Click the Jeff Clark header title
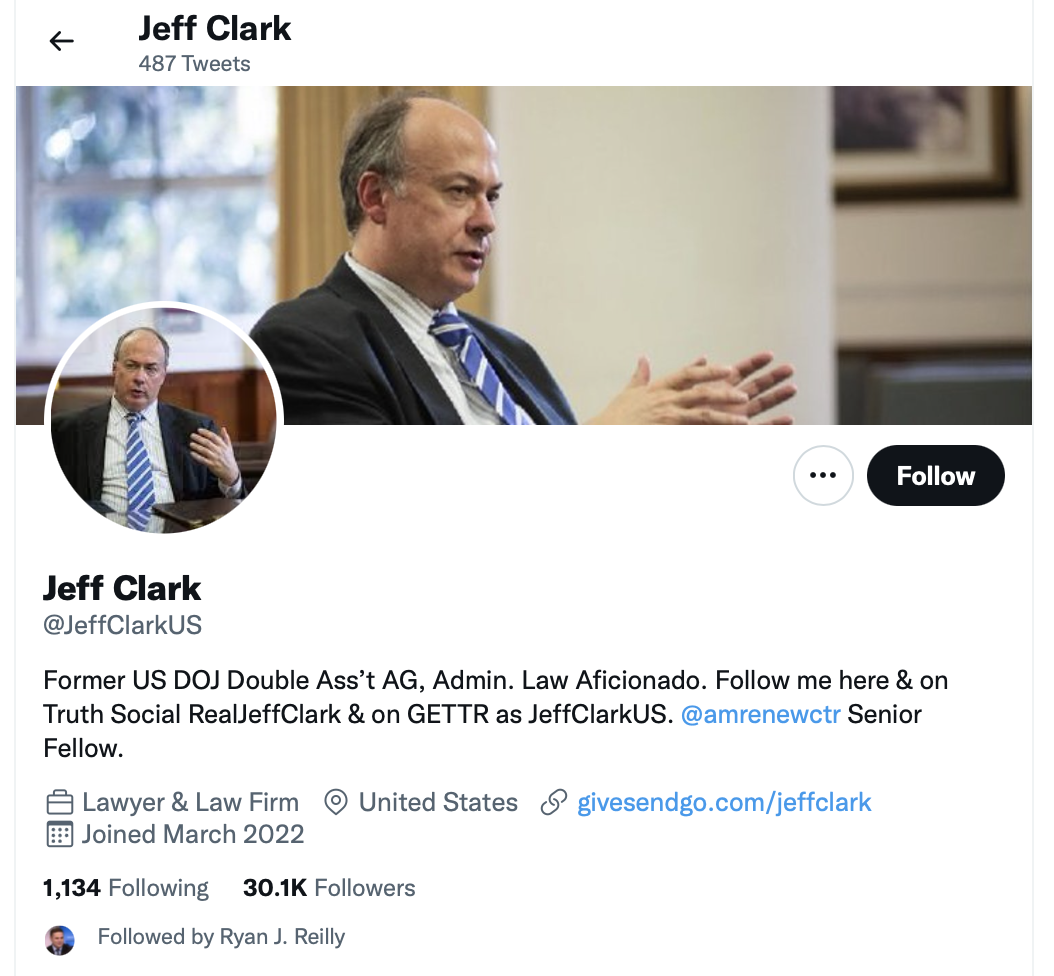This screenshot has height=976, width=1054. (x=214, y=29)
